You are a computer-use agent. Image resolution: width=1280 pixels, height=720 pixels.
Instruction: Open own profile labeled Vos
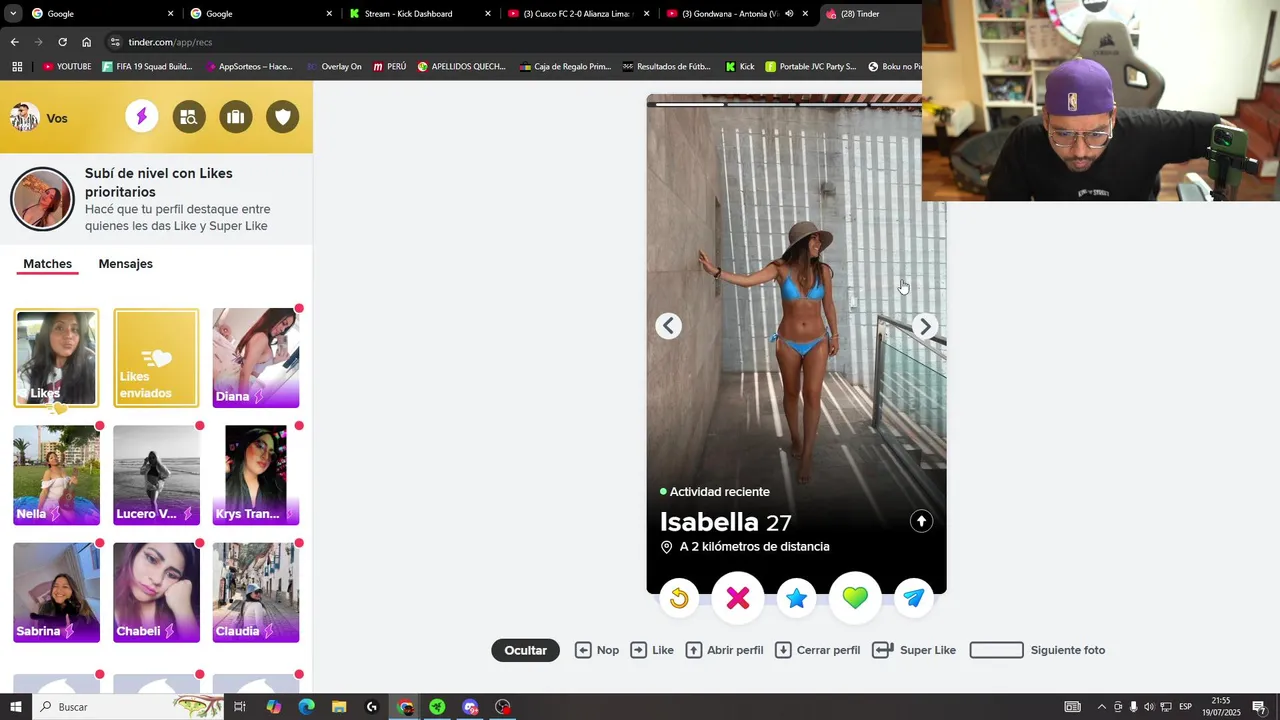click(39, 118)
